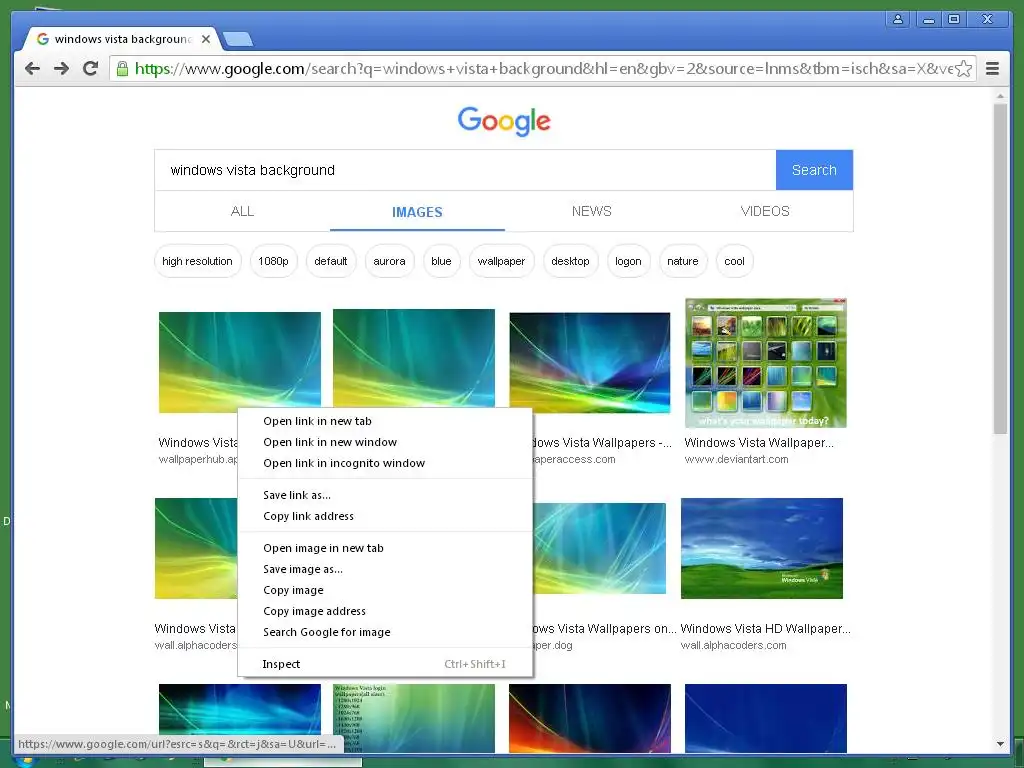Open the aurora thumbnail above the context menu
The image size is (1024, 768).
tap(414, 358)
